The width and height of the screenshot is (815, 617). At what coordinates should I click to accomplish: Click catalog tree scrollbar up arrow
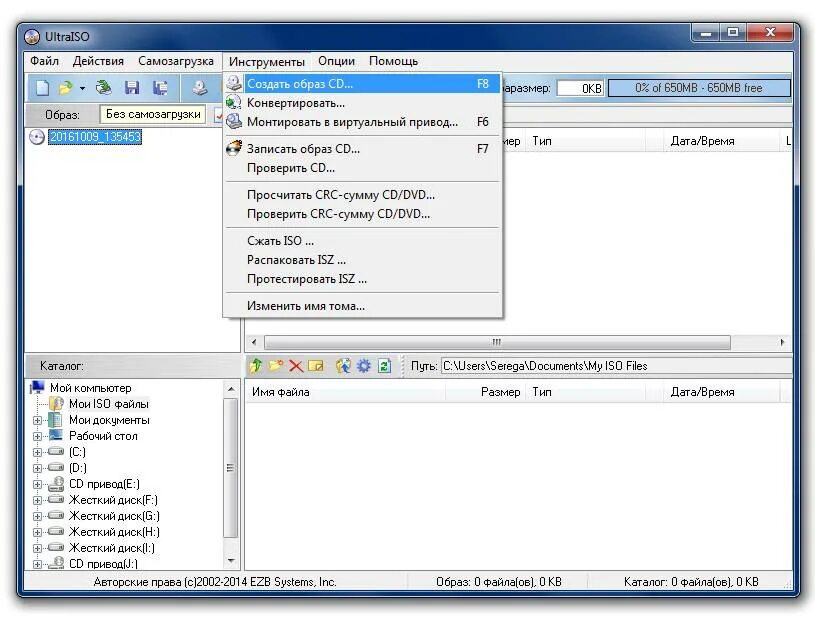[231, 389]
